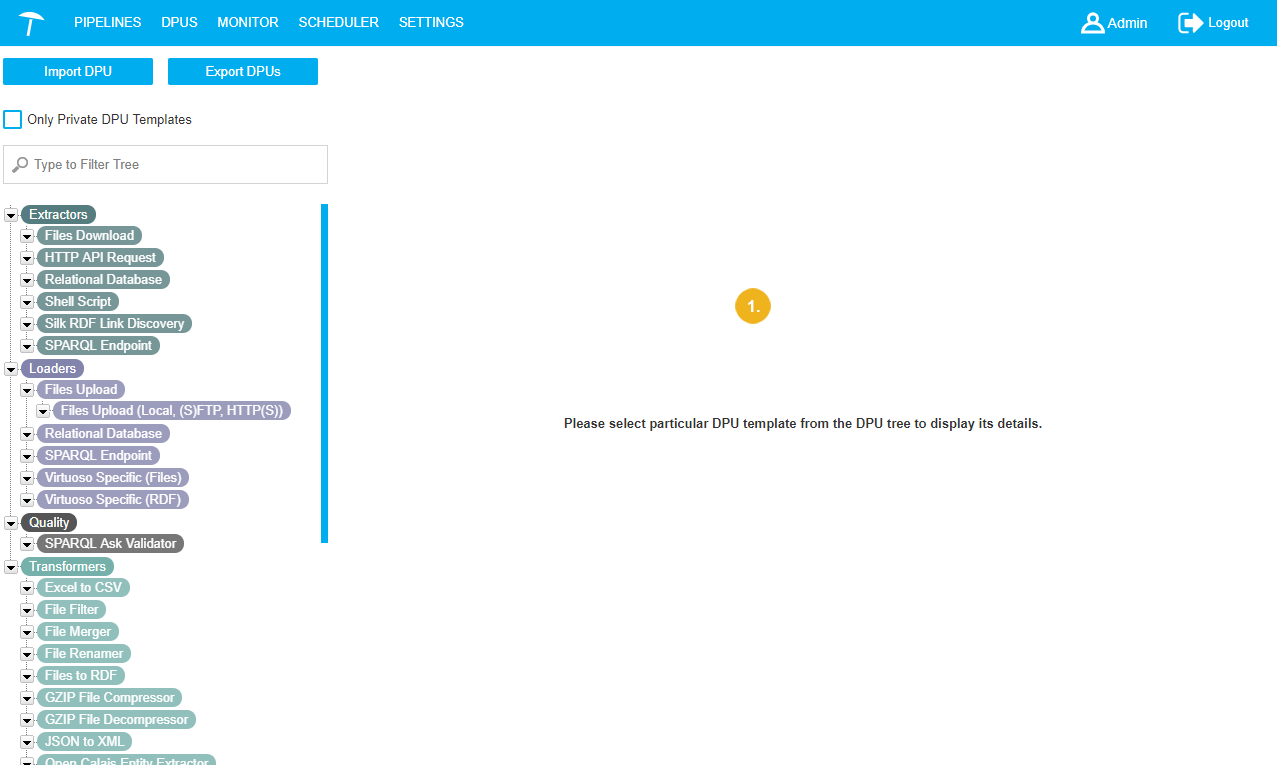Image resolution: width=1277 pixels, height=765 pixels.
Task: Click the yellow step 1 marker
Action: [x=753, y=307]
